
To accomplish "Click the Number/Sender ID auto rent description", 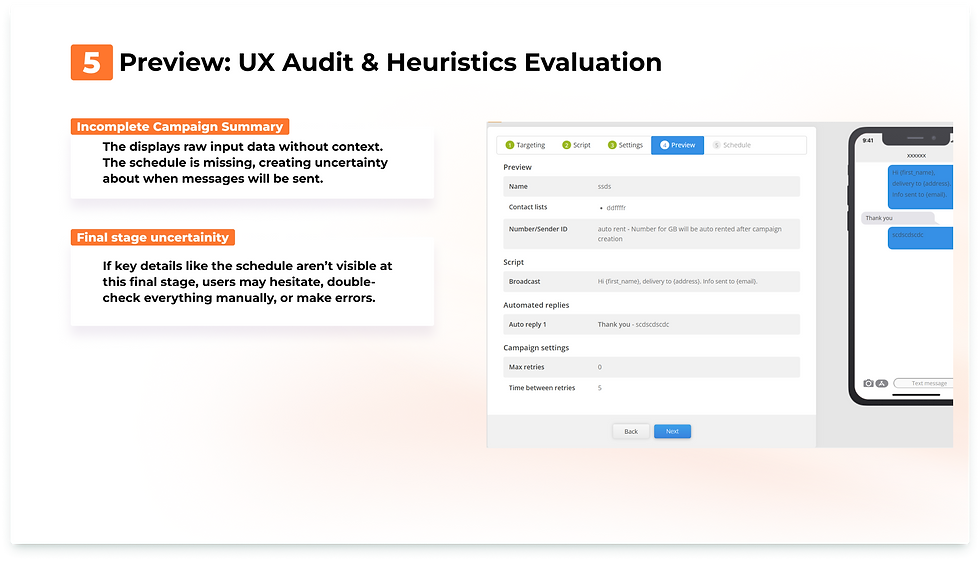I will pyautogui.click(x=689, y=234).
